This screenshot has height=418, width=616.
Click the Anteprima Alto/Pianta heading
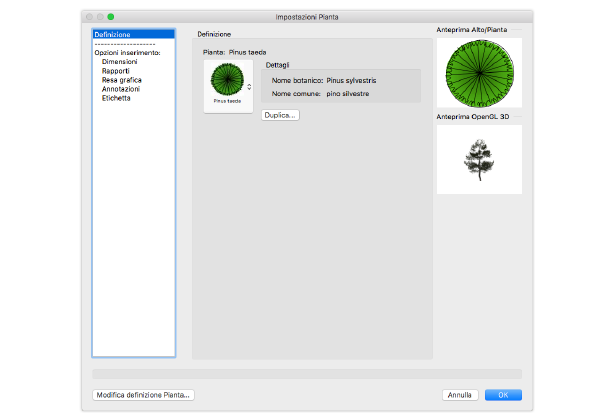coord(472,30)
